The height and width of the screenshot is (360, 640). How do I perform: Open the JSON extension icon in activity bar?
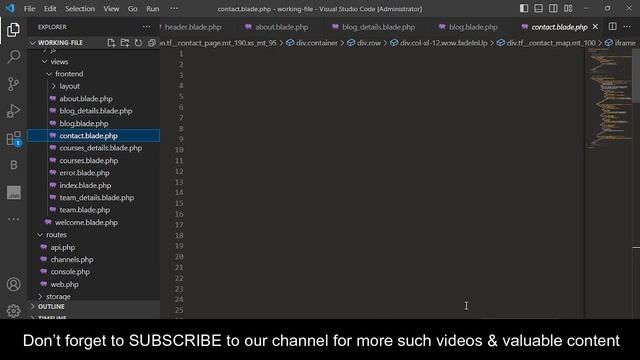13,192
